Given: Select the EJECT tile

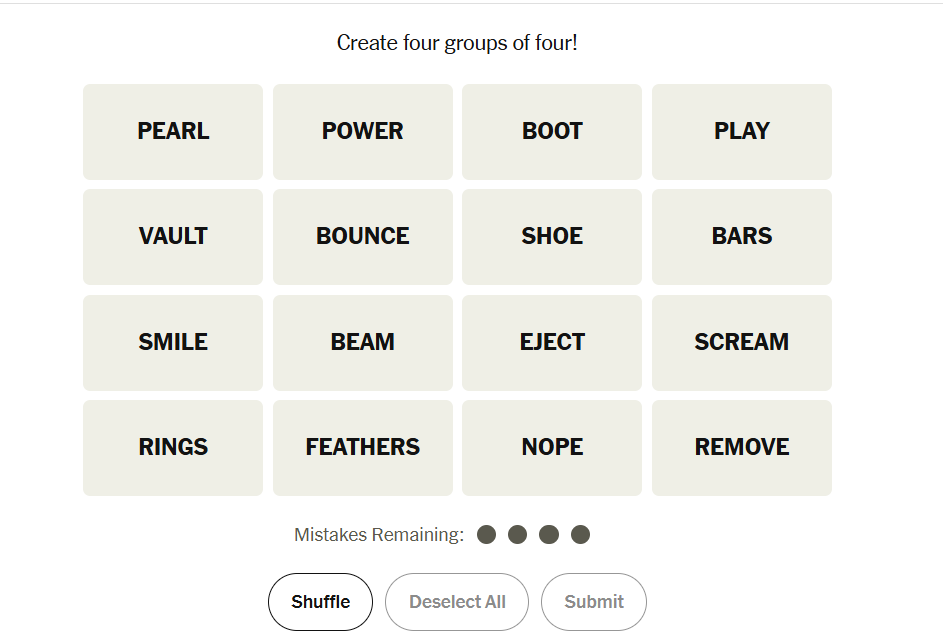Looking at the screenshot, I should pos(552,342).
